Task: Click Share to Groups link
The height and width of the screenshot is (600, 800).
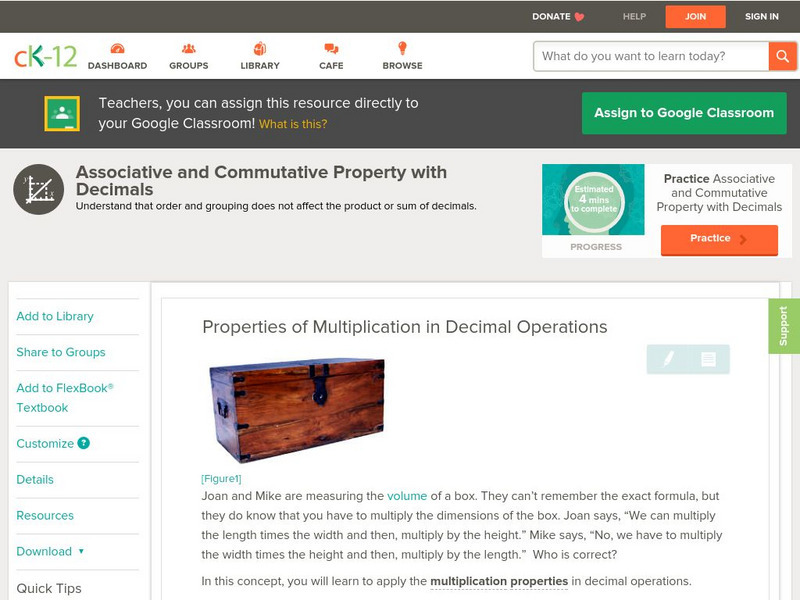Action: tap(61, 352)
